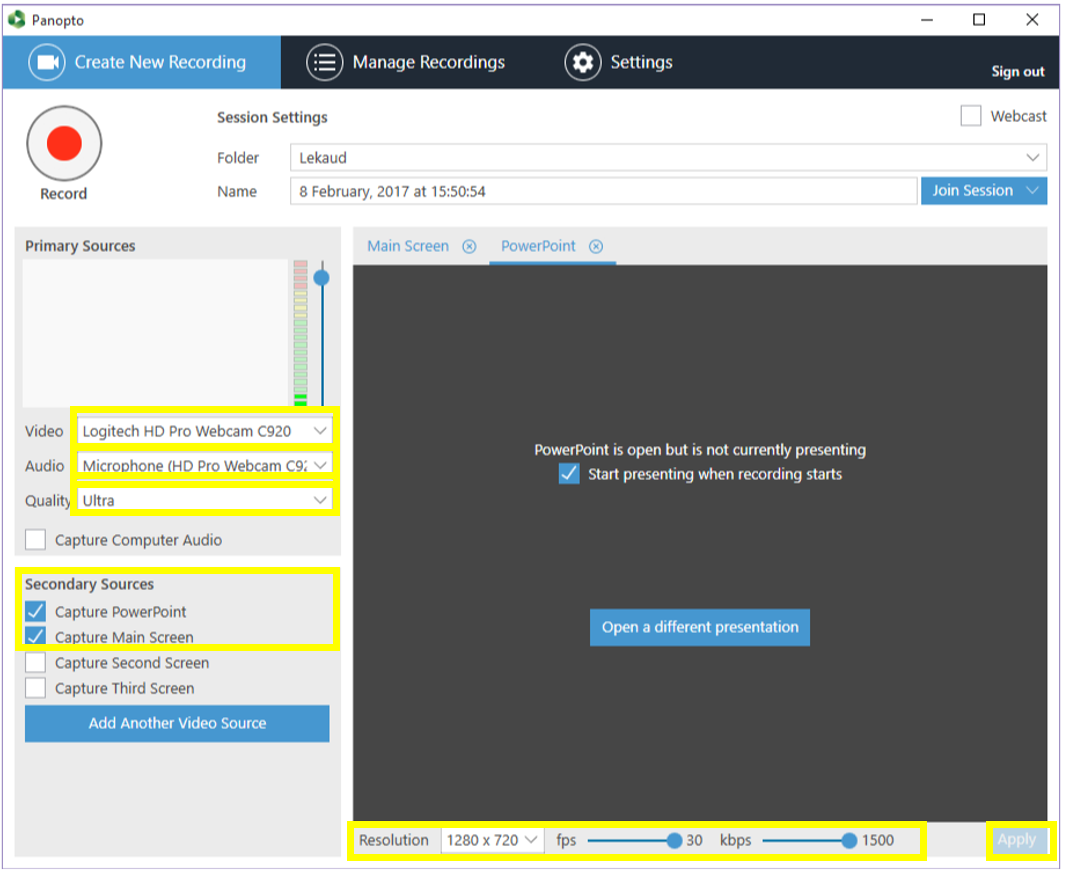This screenshot has height=874, width=1065.
Task: Uncheck Start presenting when recording starts
Action: click(569, 474)
